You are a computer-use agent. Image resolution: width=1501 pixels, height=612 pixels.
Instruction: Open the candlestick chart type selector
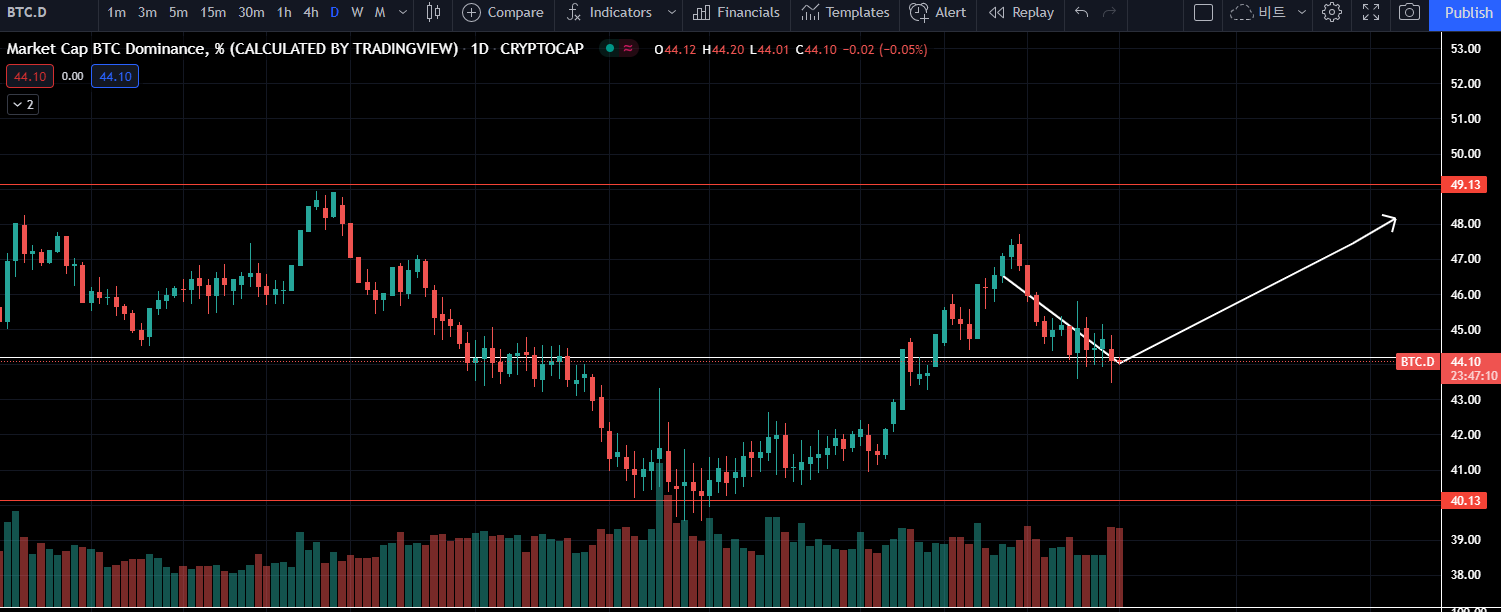[433, 13]
